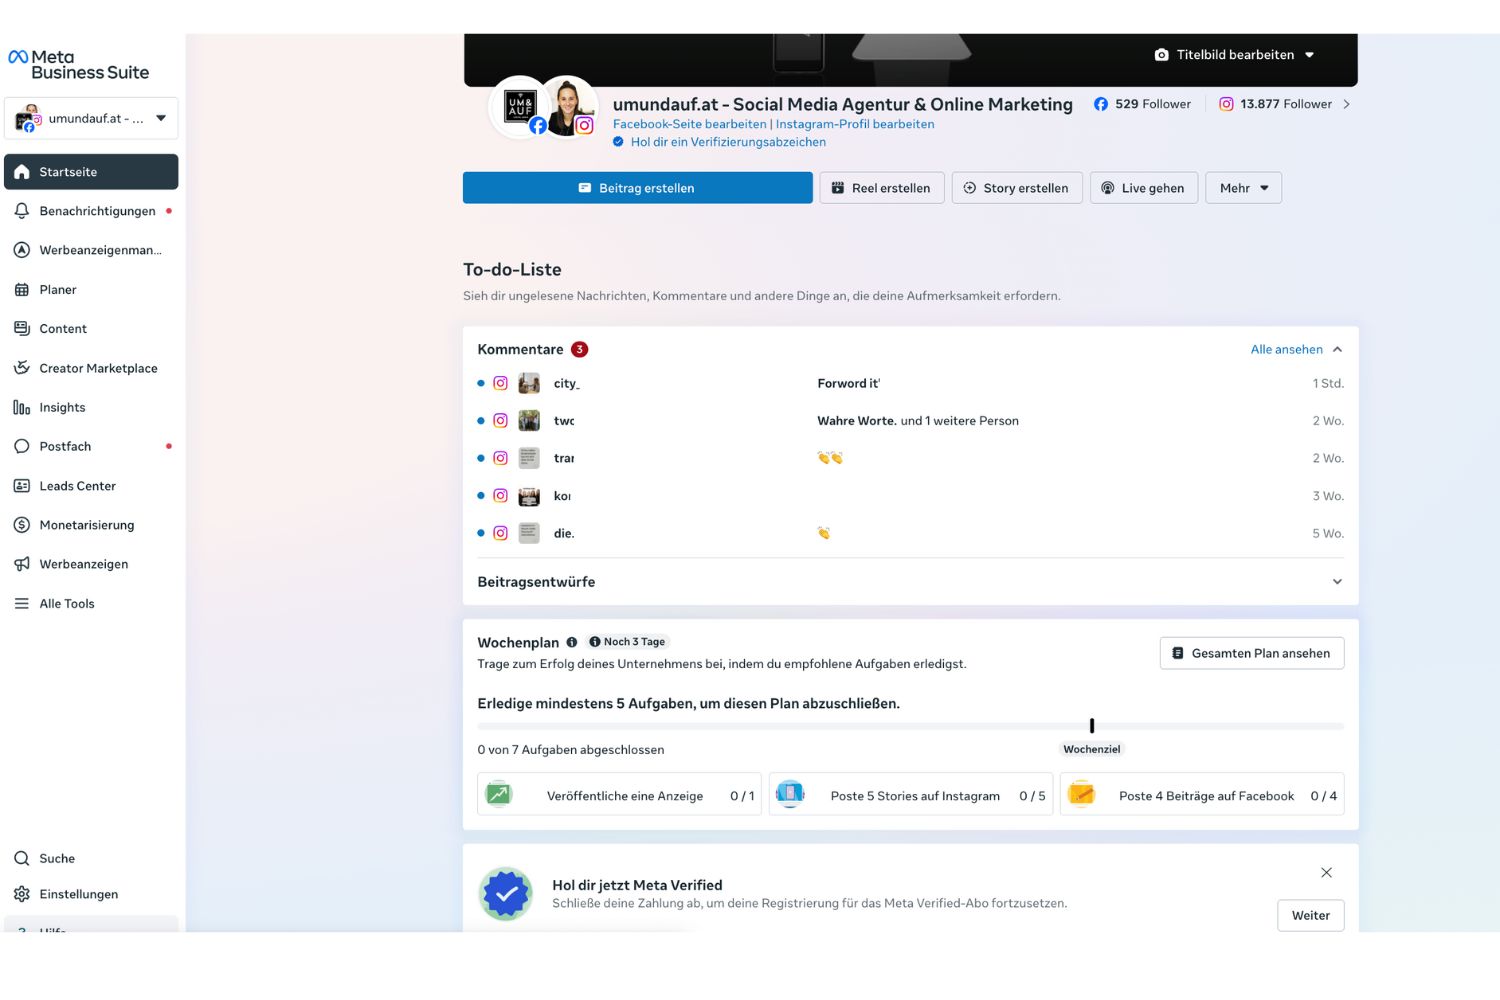The width and height of the screenshot is (1500, 1000).
Task: Select Leads Center in sidebar
Action: click(91, 486)
